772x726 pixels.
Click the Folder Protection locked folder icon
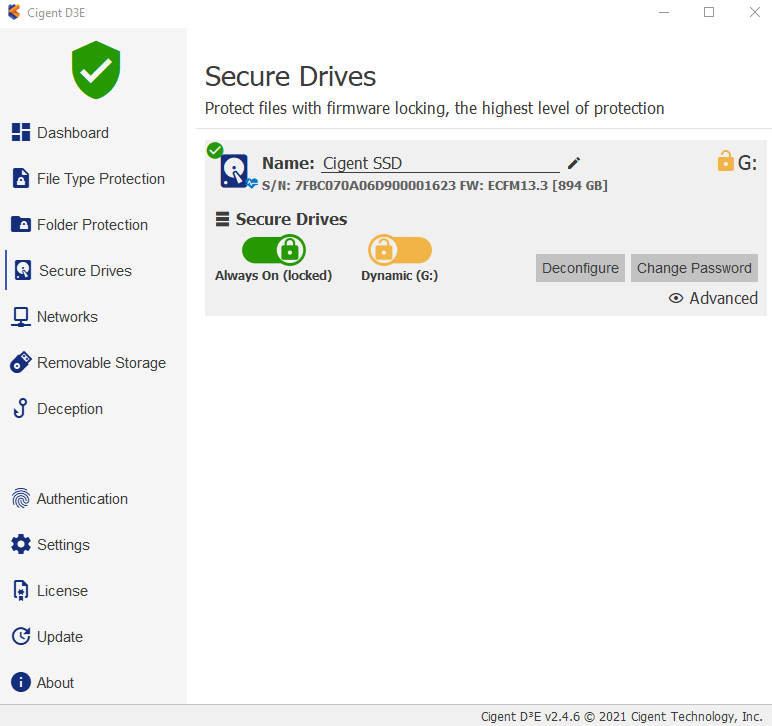coord(21,224)
